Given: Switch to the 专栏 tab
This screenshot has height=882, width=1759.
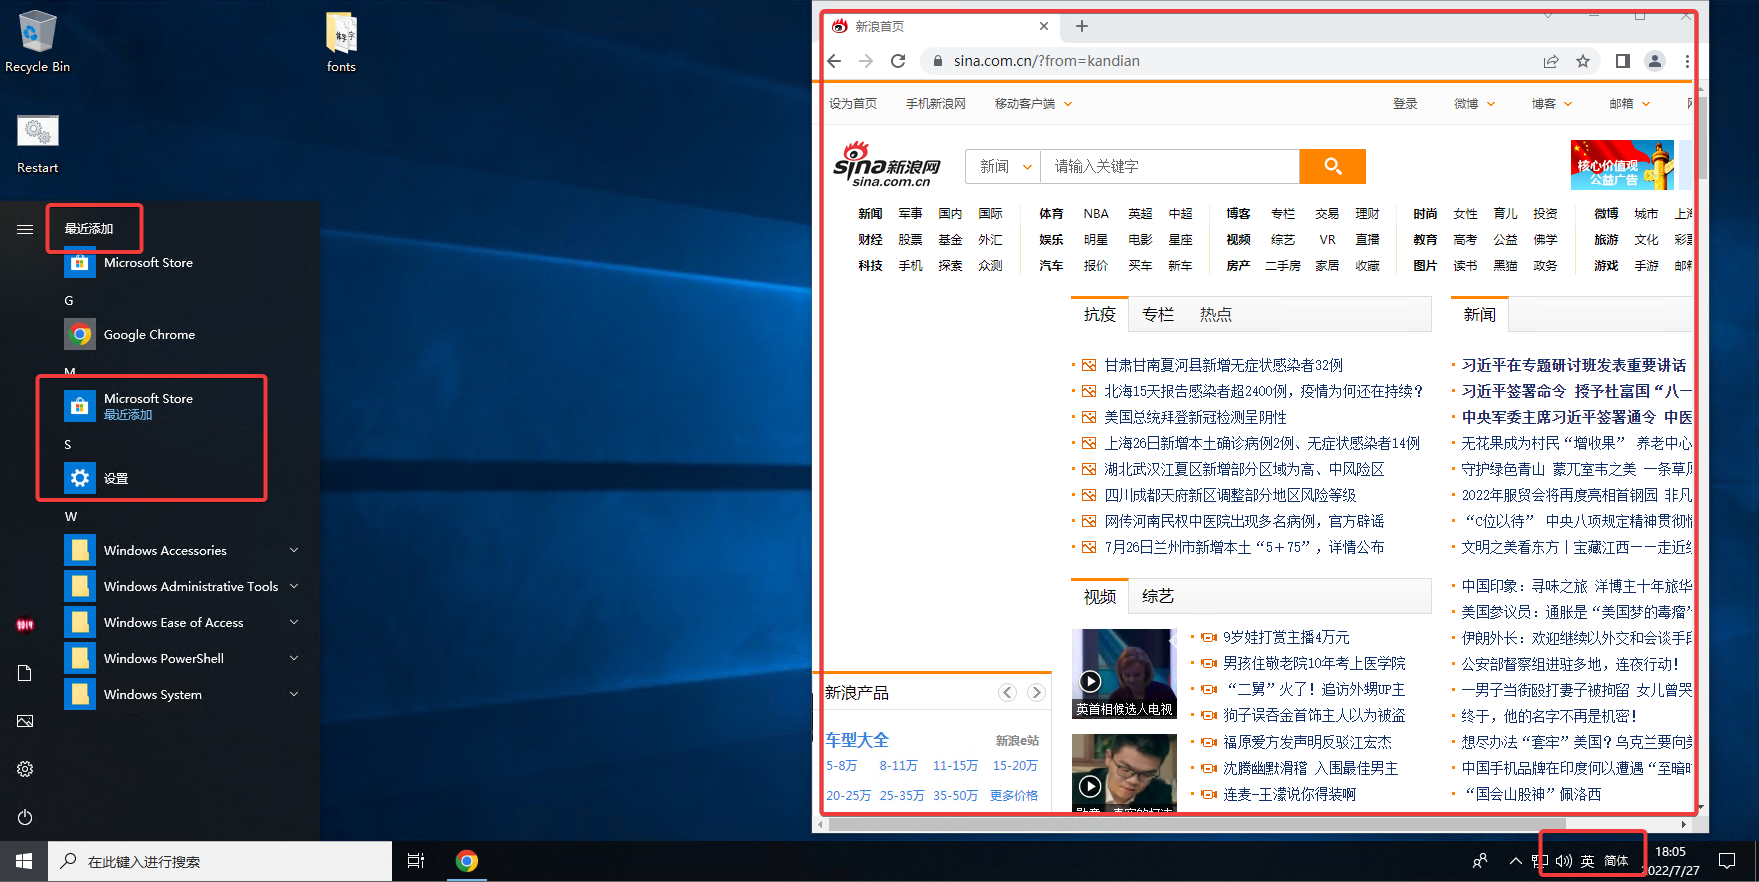Looking at the screenshot, I should coord(1158,314).
